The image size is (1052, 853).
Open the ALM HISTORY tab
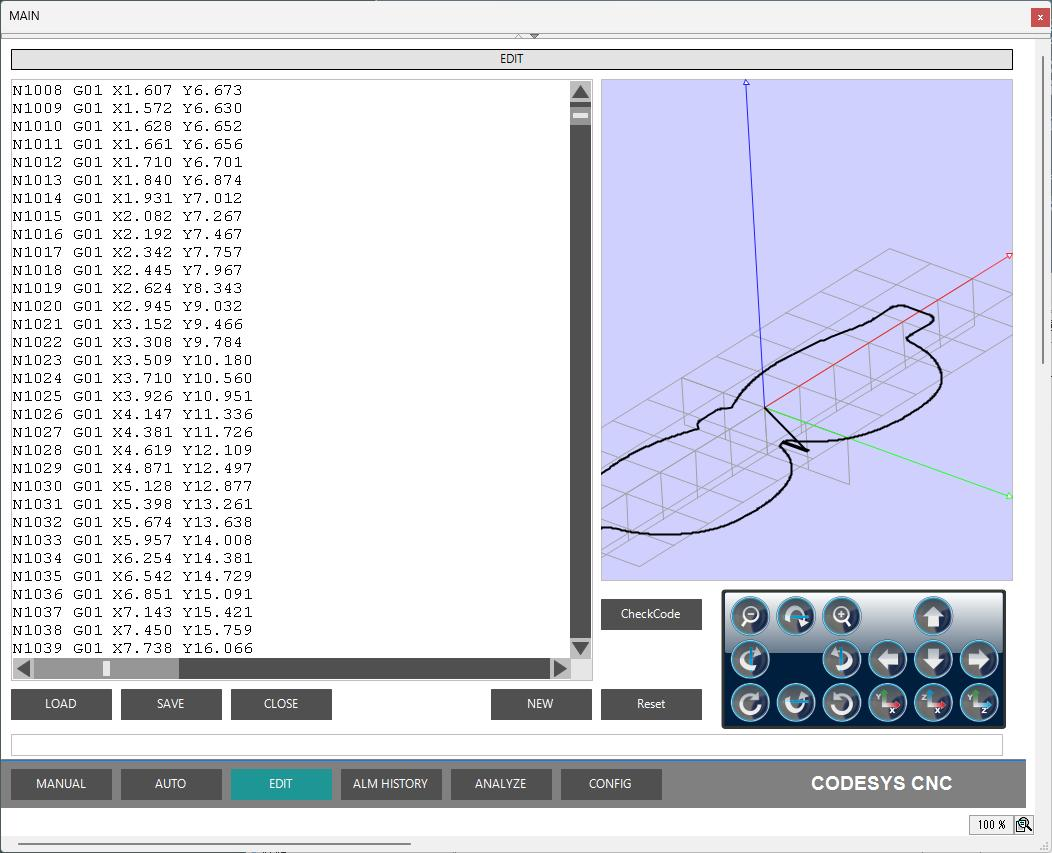[x=391, y=784]
